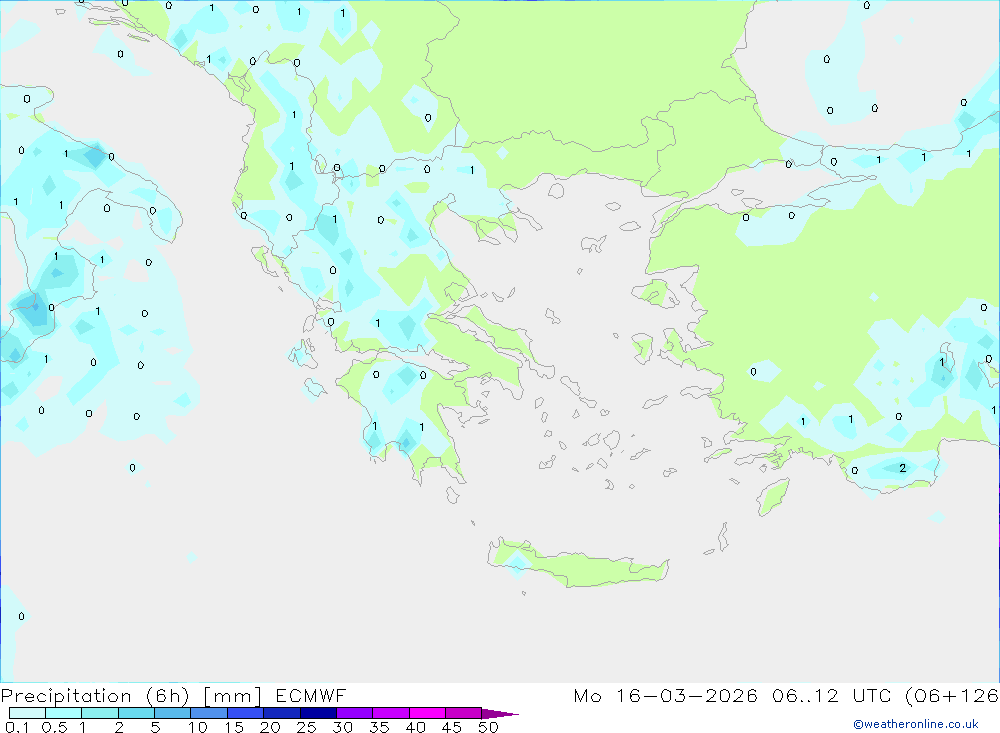Select the 30–35 mm purple legend swatch
This screenshot has width=1000, height=733.
(x=355, y=713)
